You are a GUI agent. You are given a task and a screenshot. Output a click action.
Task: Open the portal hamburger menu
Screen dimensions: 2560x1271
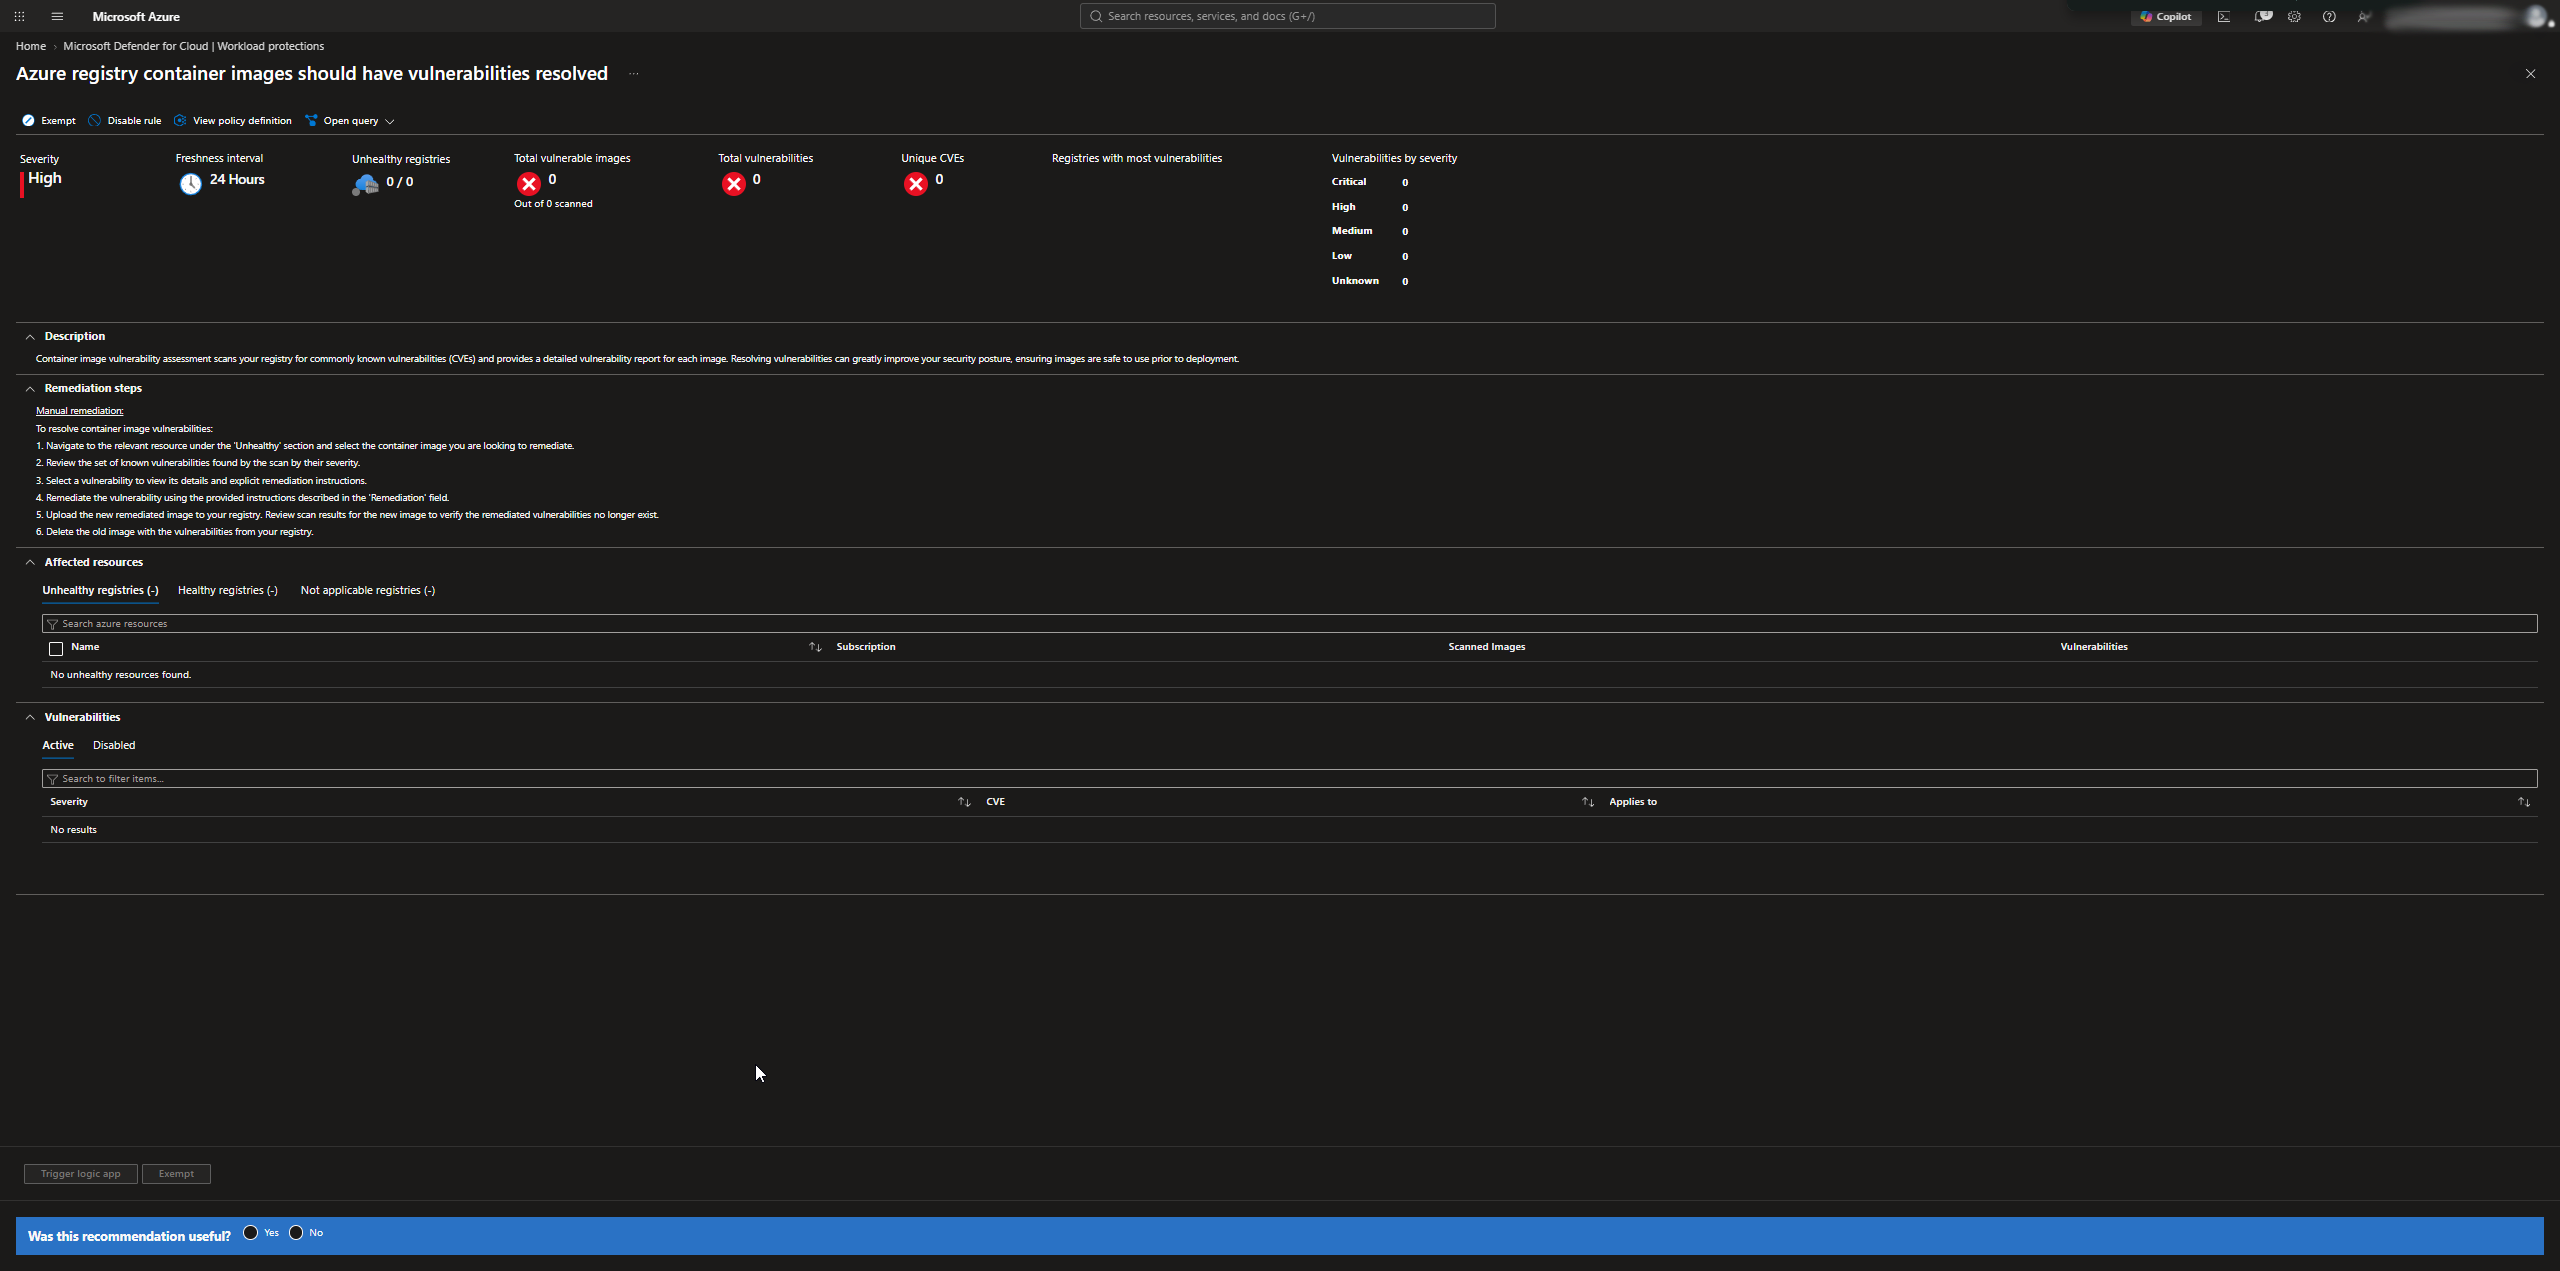pos(57,16)
